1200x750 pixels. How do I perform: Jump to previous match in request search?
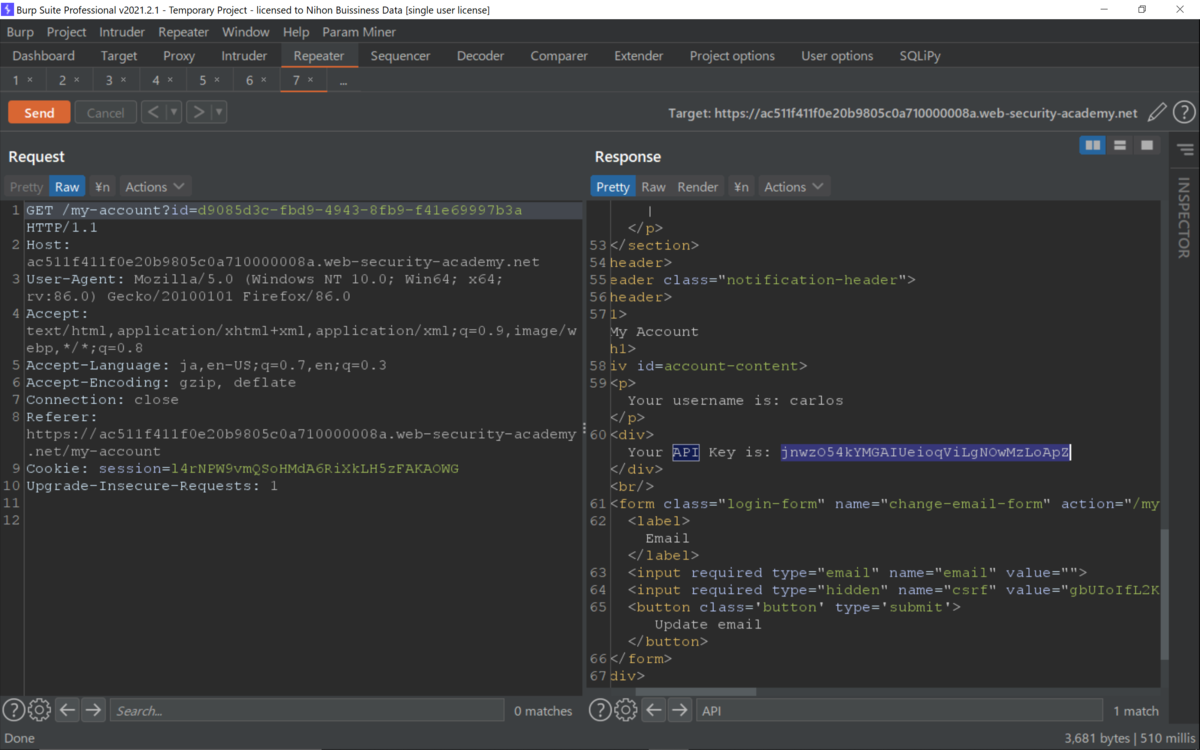67,710
